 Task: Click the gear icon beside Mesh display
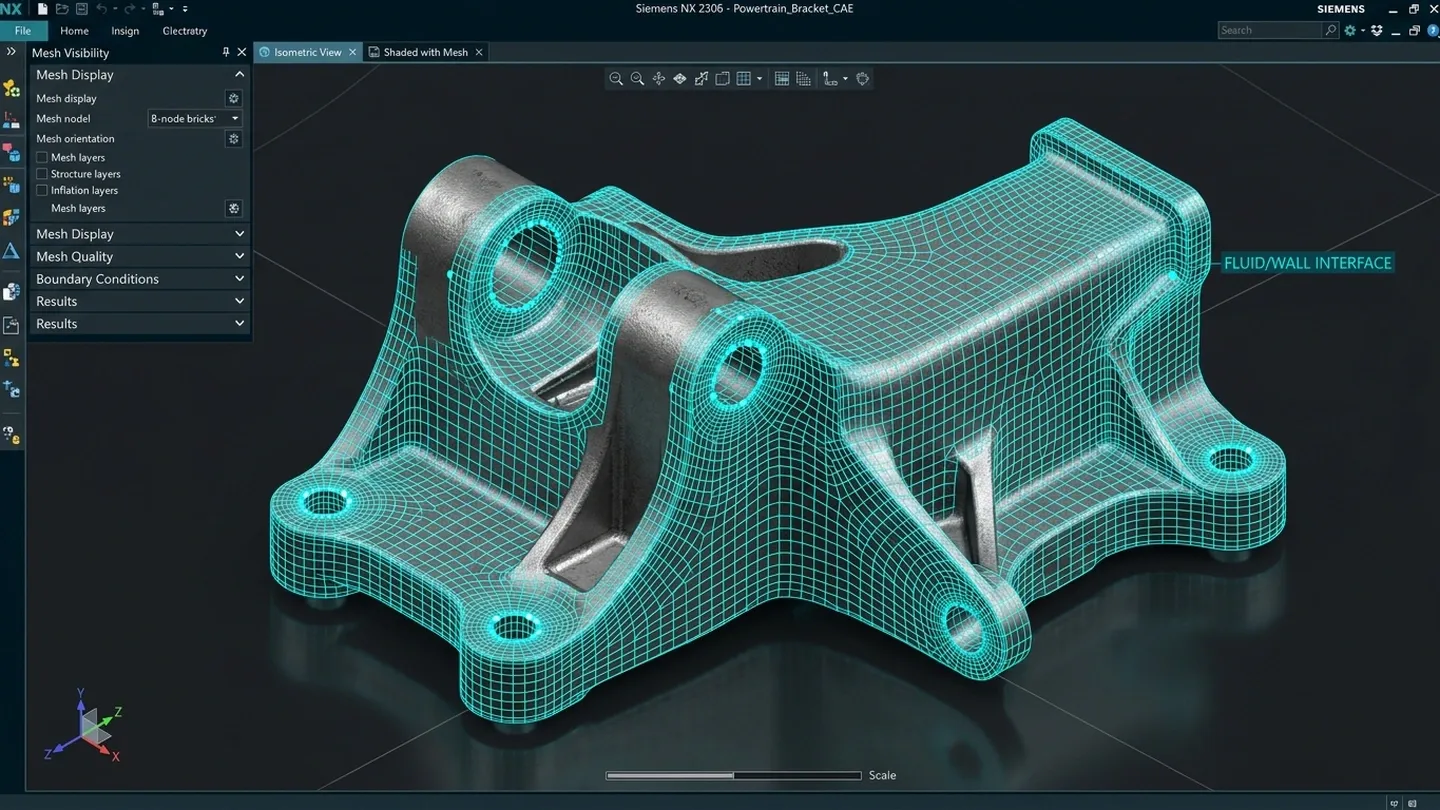[233, 98]
